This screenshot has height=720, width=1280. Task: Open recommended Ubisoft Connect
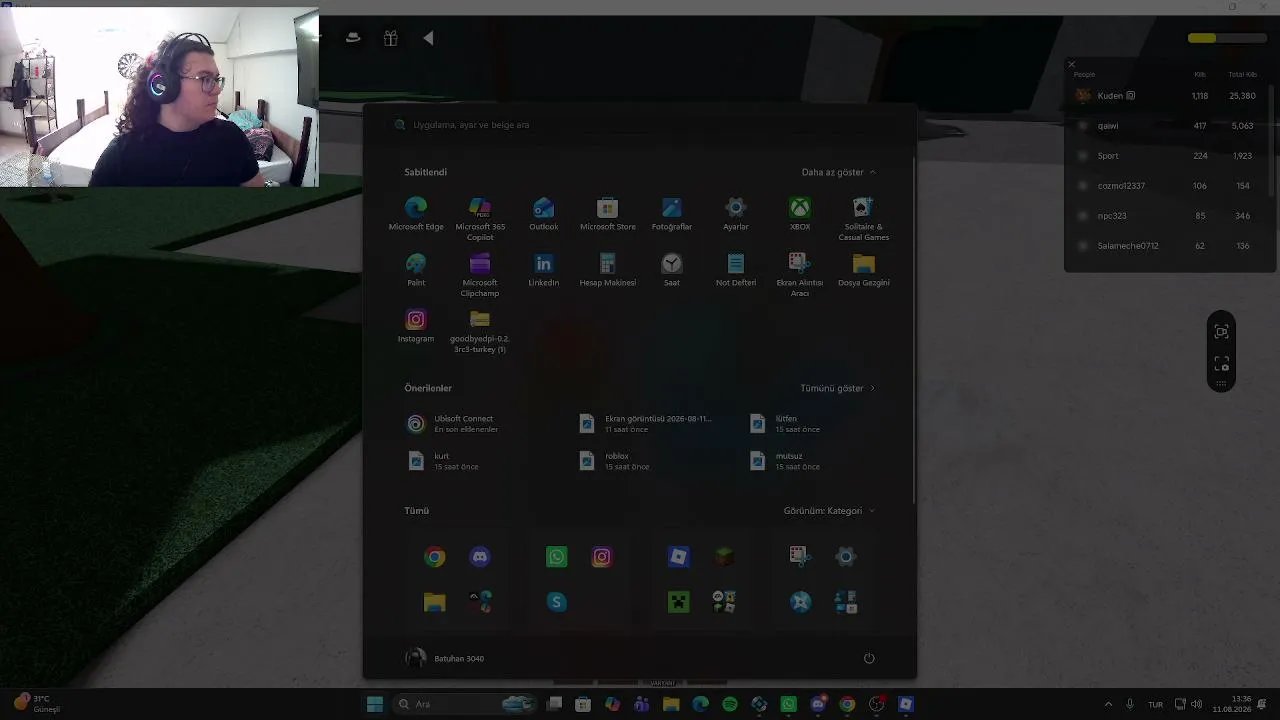(x=453, y=424)
